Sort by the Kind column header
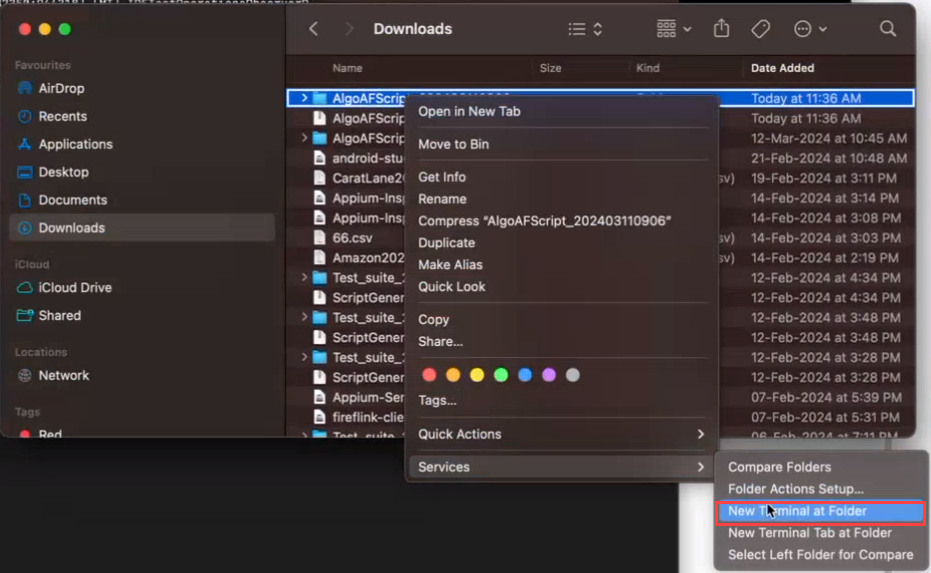The width and height of the screenshot is (931, 573). (x=648, y=68)
